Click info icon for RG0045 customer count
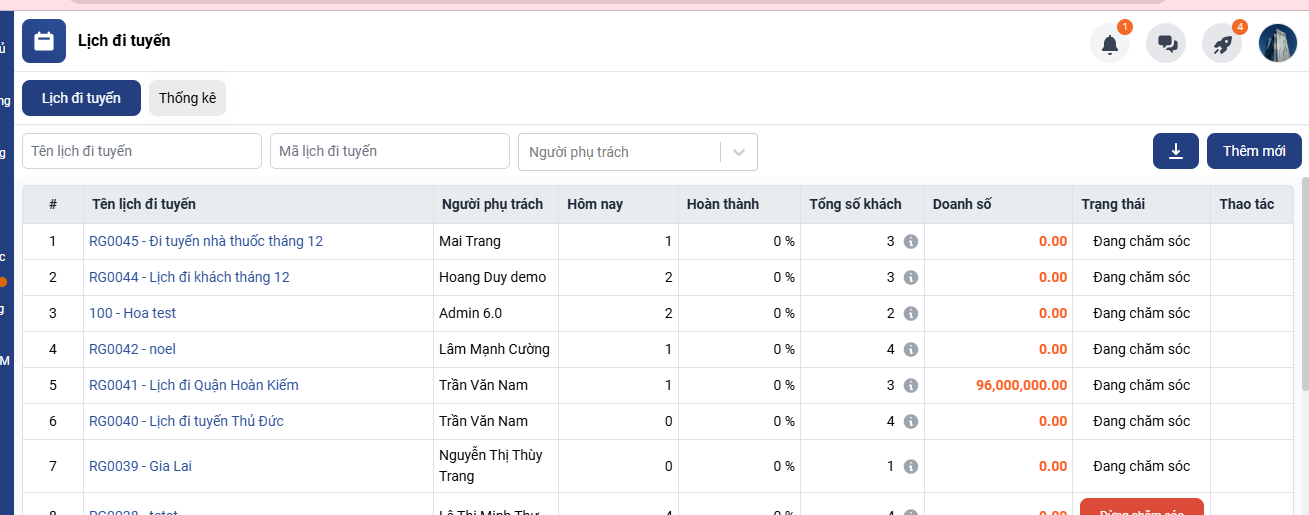1309x515 pixels. coord(910,242)
